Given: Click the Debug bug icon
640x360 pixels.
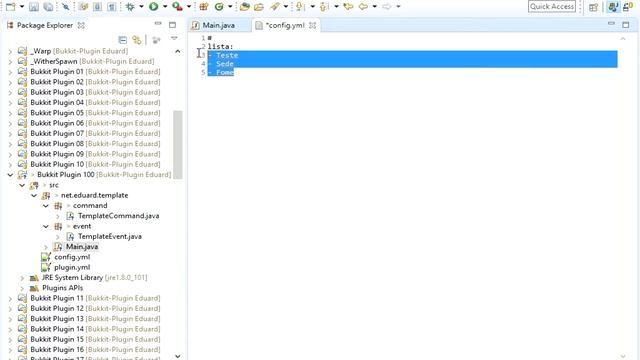Looking at the screenshot, I should click(130, 7).
